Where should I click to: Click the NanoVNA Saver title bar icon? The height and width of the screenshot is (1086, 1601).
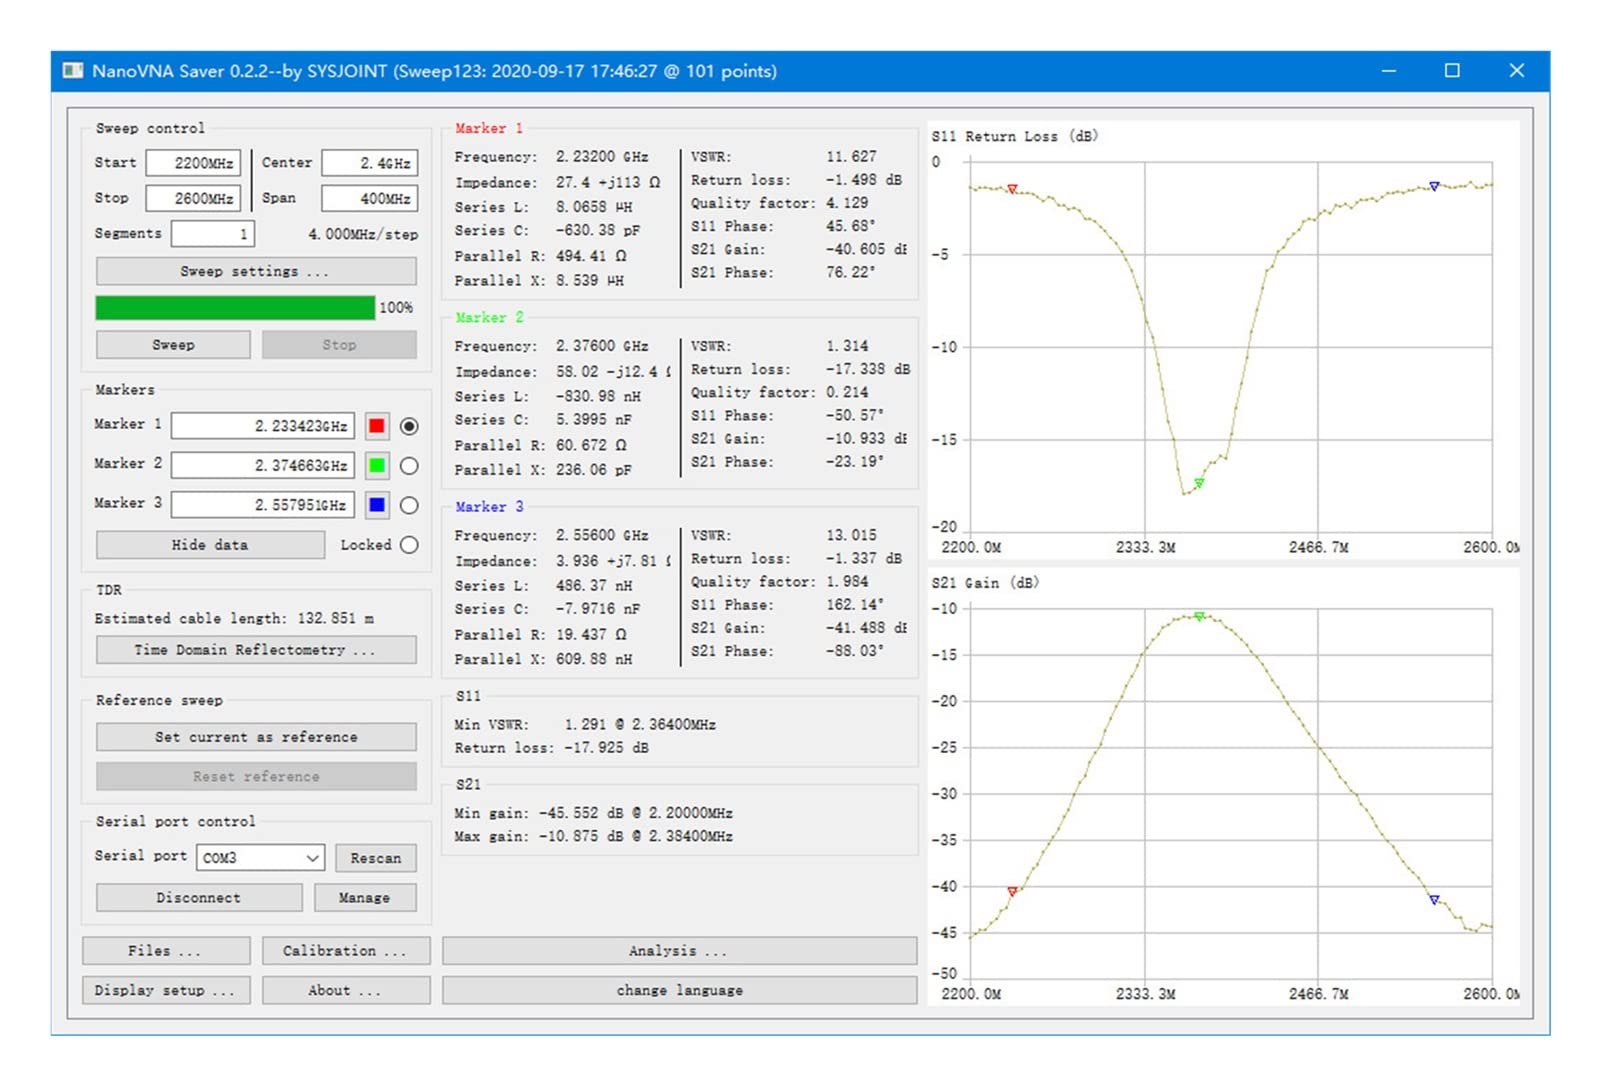73,71
